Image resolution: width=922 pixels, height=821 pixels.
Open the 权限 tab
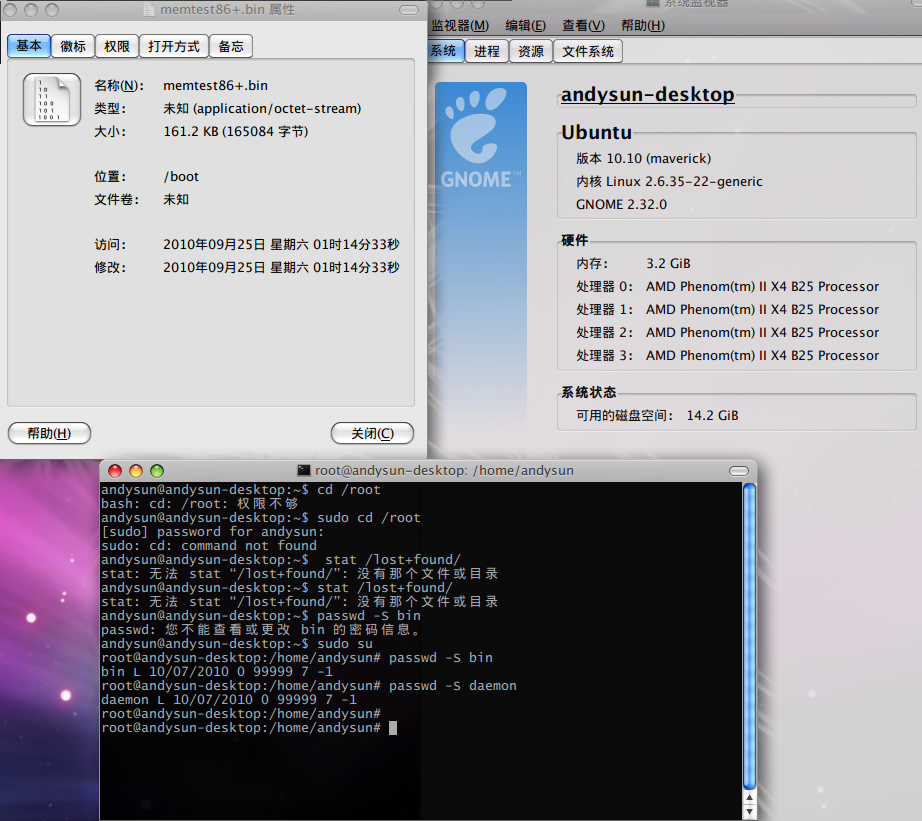116,46
